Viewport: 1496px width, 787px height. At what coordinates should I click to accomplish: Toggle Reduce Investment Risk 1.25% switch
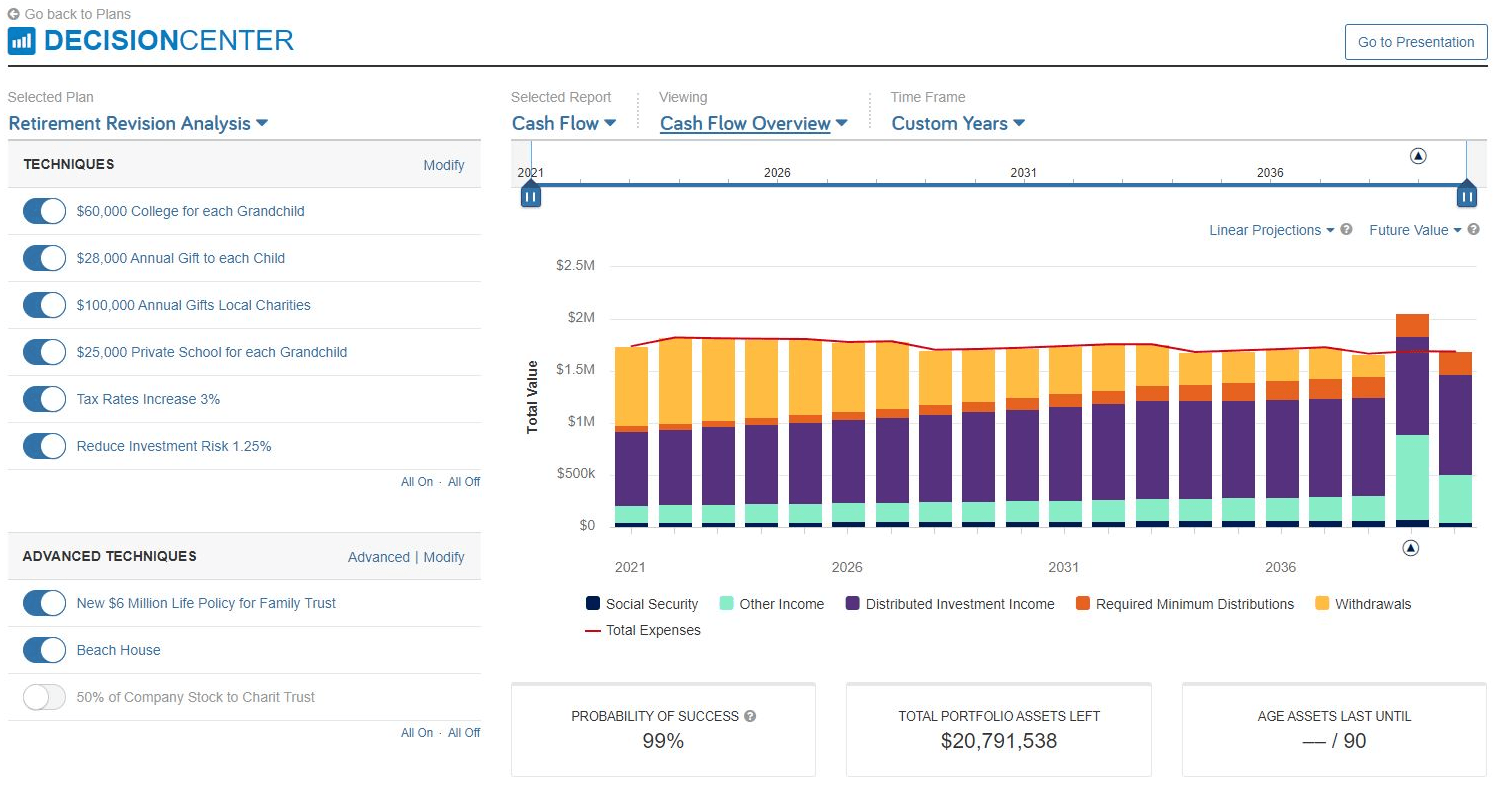pyautogui.click(x=44, y=446)
